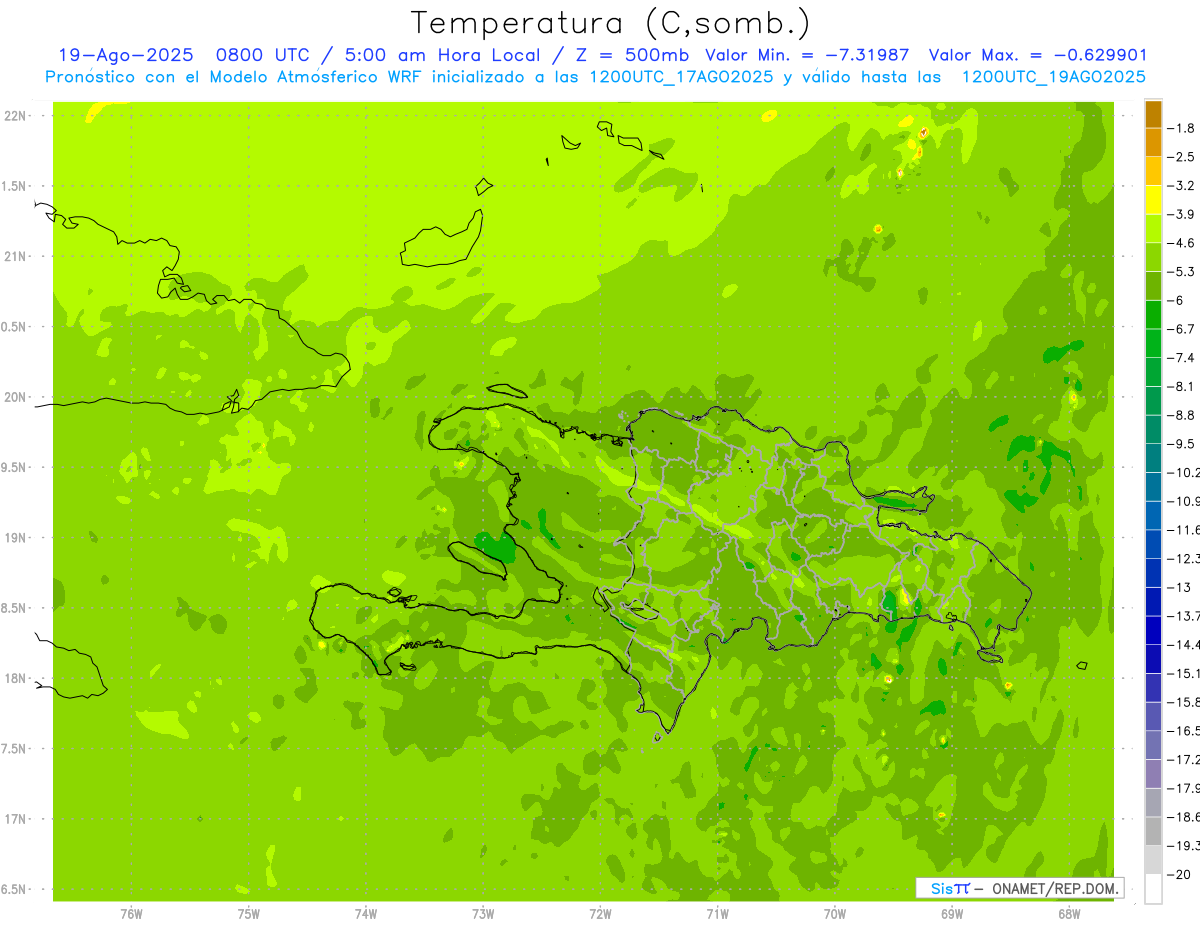Click the '-8.1' legend value
The height and width of the screenshot is (927, 1200).
(x=1179, y=387)
